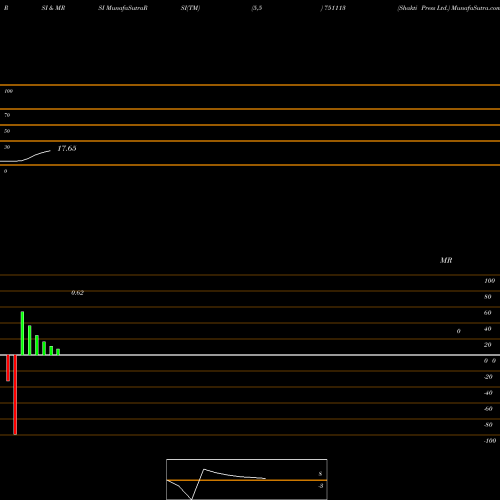Click the SI & MR header label

pos(53,8)
